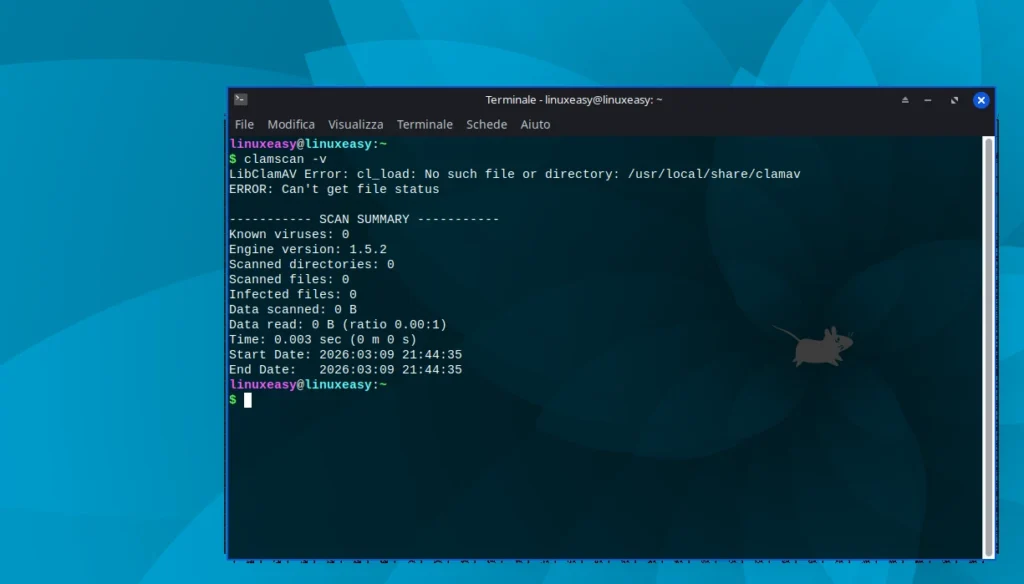Open the File menu

tap(243, 124)
